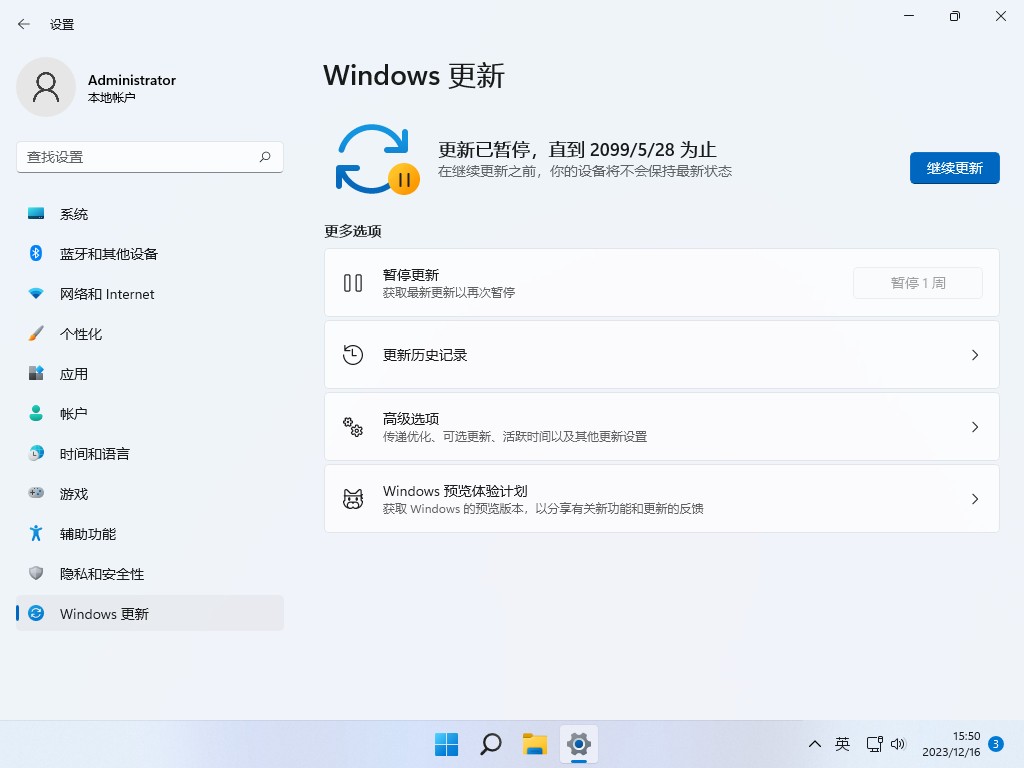This screenshot has height=768, width=1024.
Task: Select 帐户 in the sidebar
Action: tap(150, 413)
